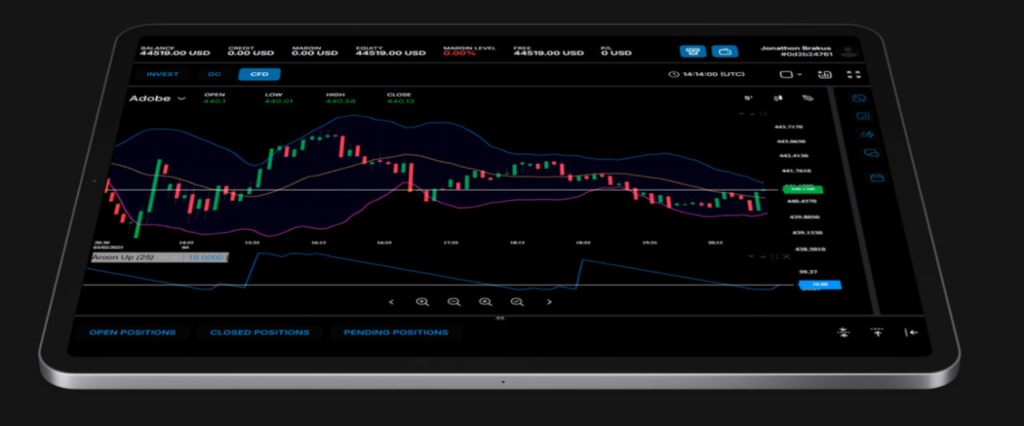This screenshot has width=1024, height=426.
Task: Open the CLOSED POSITIONS tab
Action: point(259,333)
